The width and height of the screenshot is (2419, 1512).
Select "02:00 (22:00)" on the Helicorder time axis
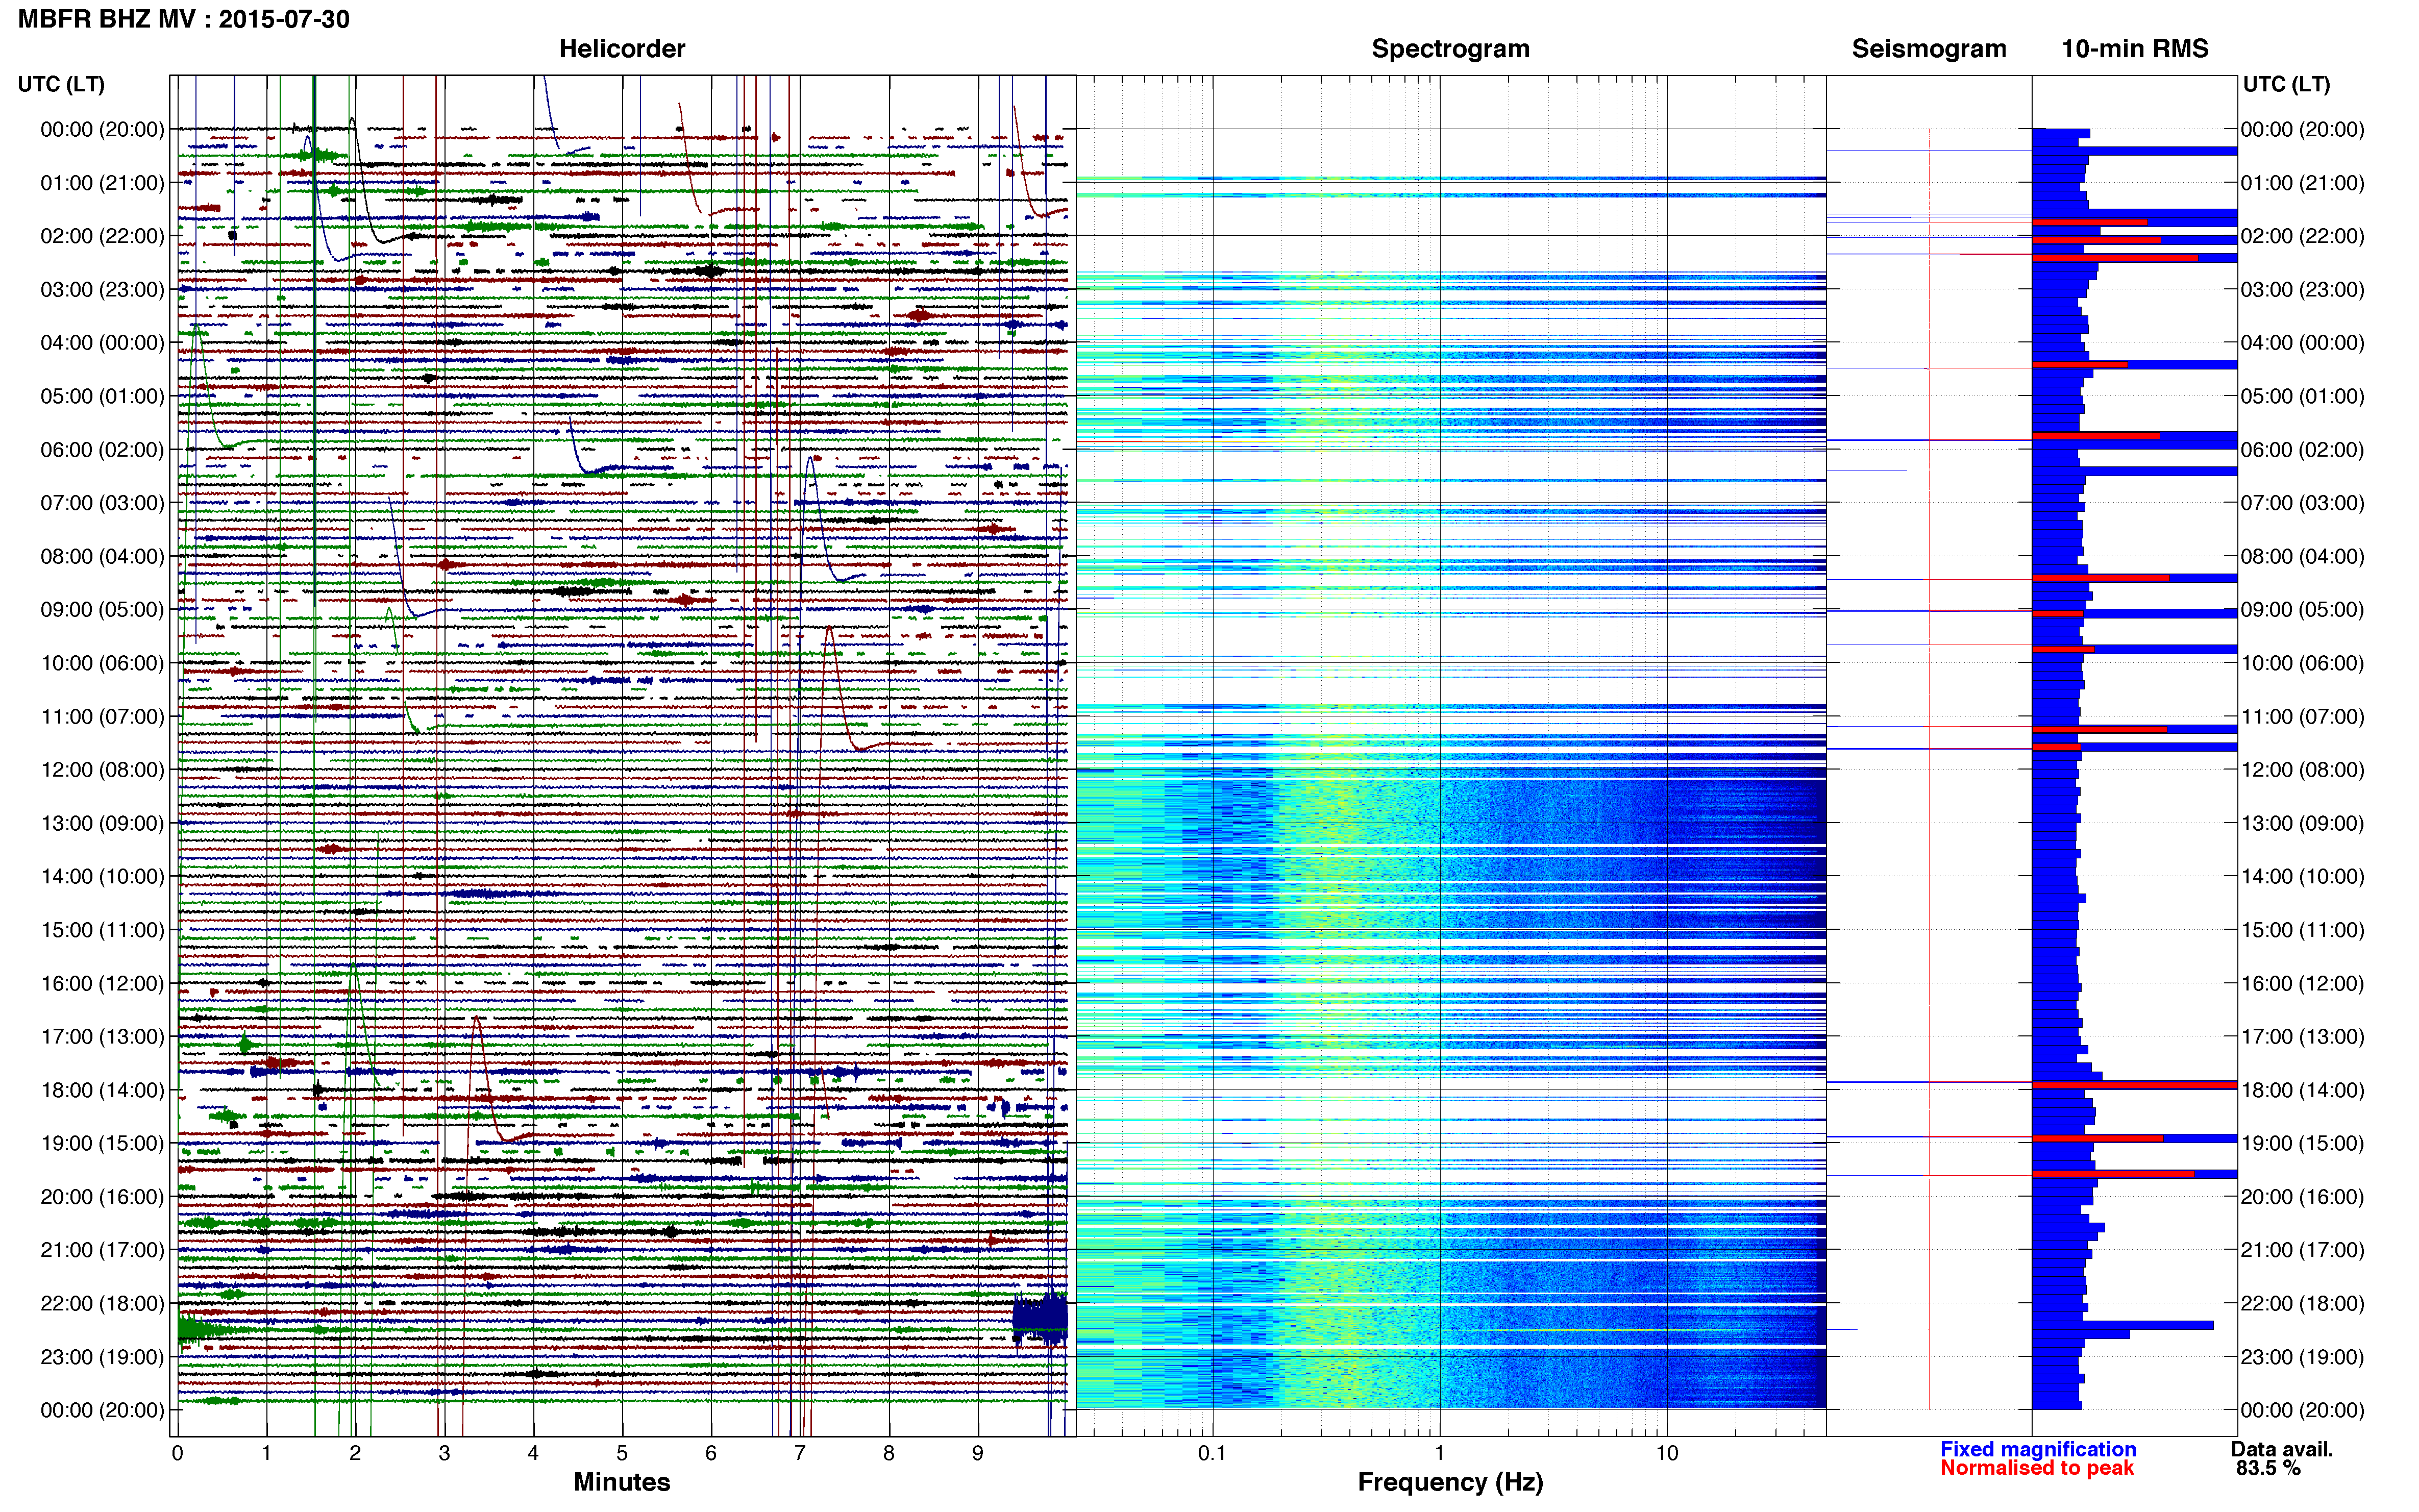[x=102, y=236]
